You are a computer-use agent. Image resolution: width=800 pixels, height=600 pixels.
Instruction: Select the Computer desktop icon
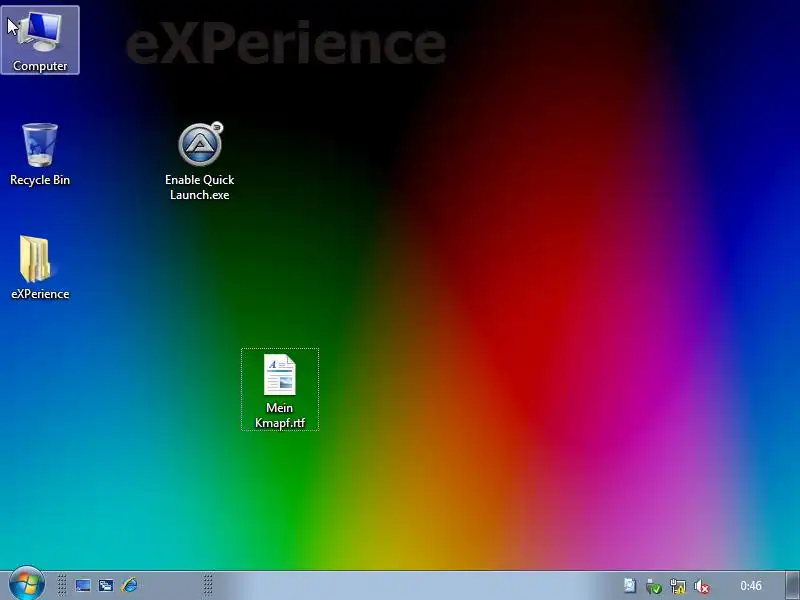coord(40,40)
